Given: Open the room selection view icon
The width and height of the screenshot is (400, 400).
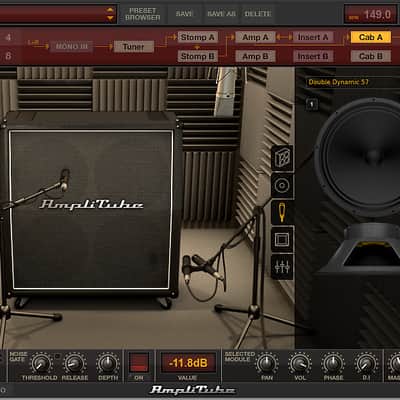Looking at the screenshot, I should click(x=282, y=239).
